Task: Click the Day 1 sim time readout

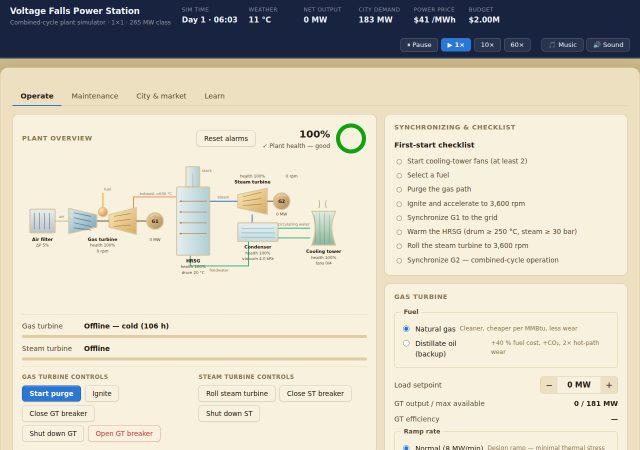Action: click(x=209, y=16)
